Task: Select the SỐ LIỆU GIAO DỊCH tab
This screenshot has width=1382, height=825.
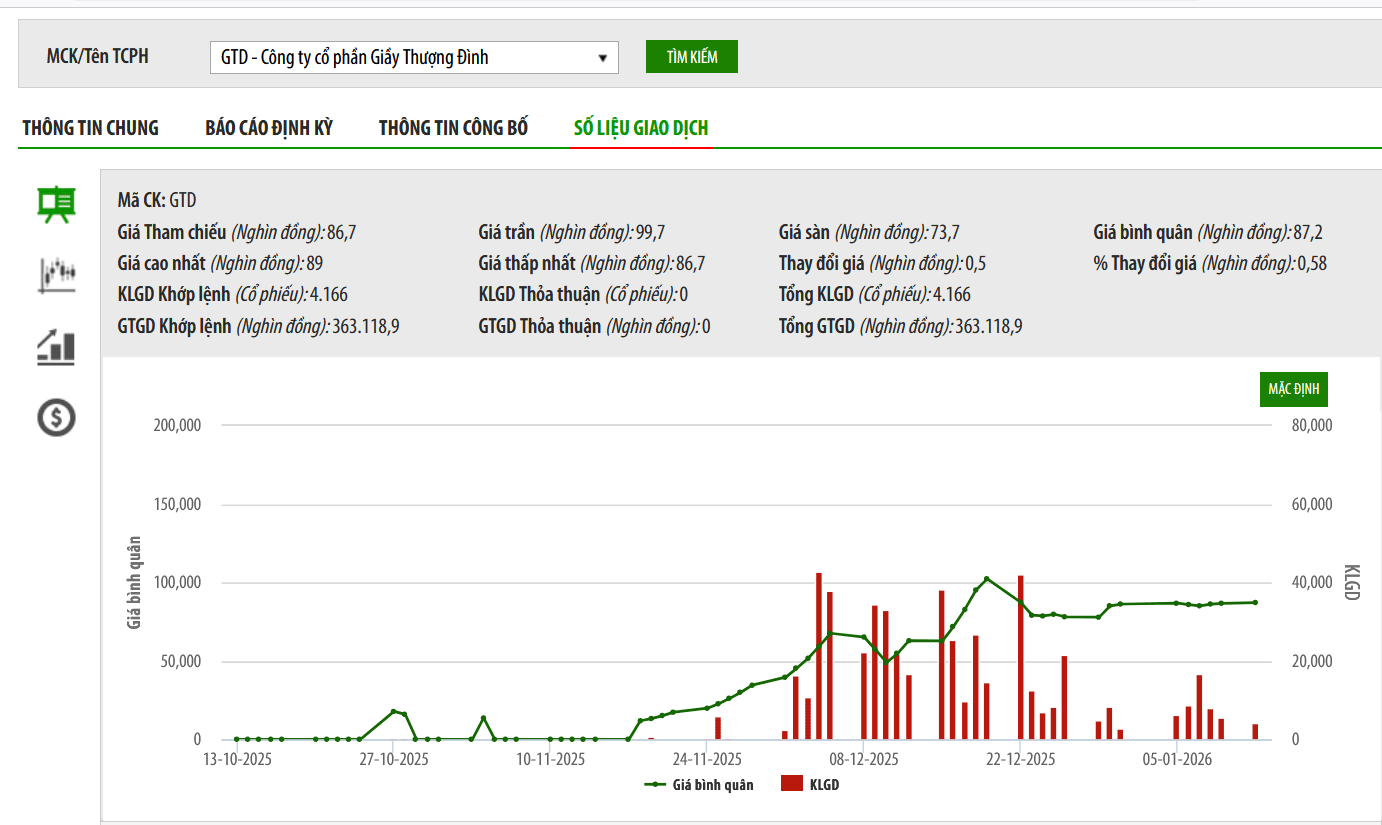Action: click(x=641, y=128)
